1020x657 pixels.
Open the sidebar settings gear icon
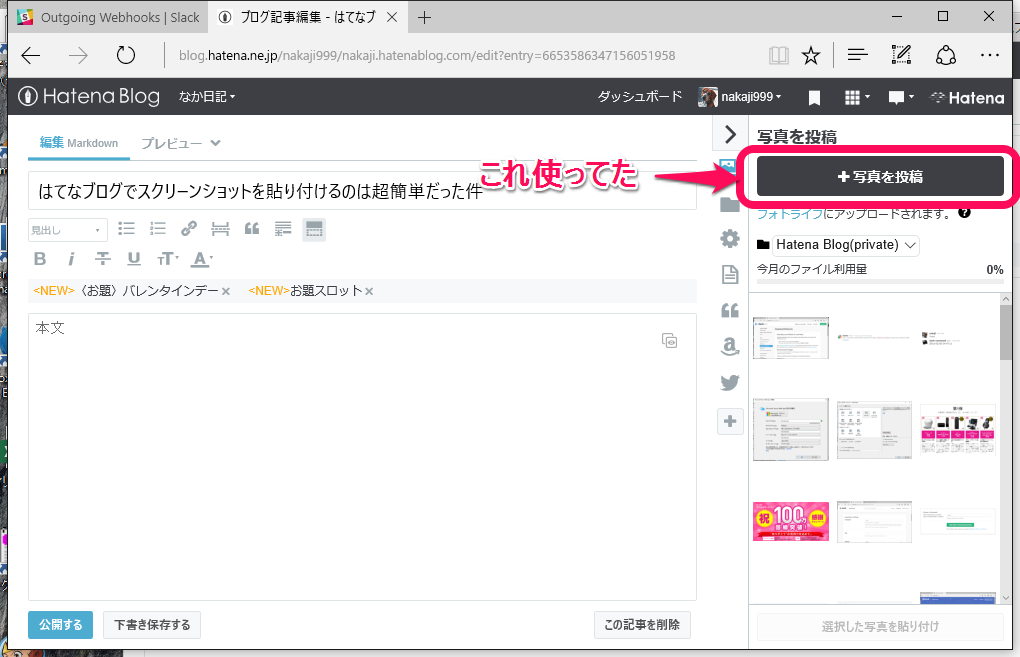[729, 238]
